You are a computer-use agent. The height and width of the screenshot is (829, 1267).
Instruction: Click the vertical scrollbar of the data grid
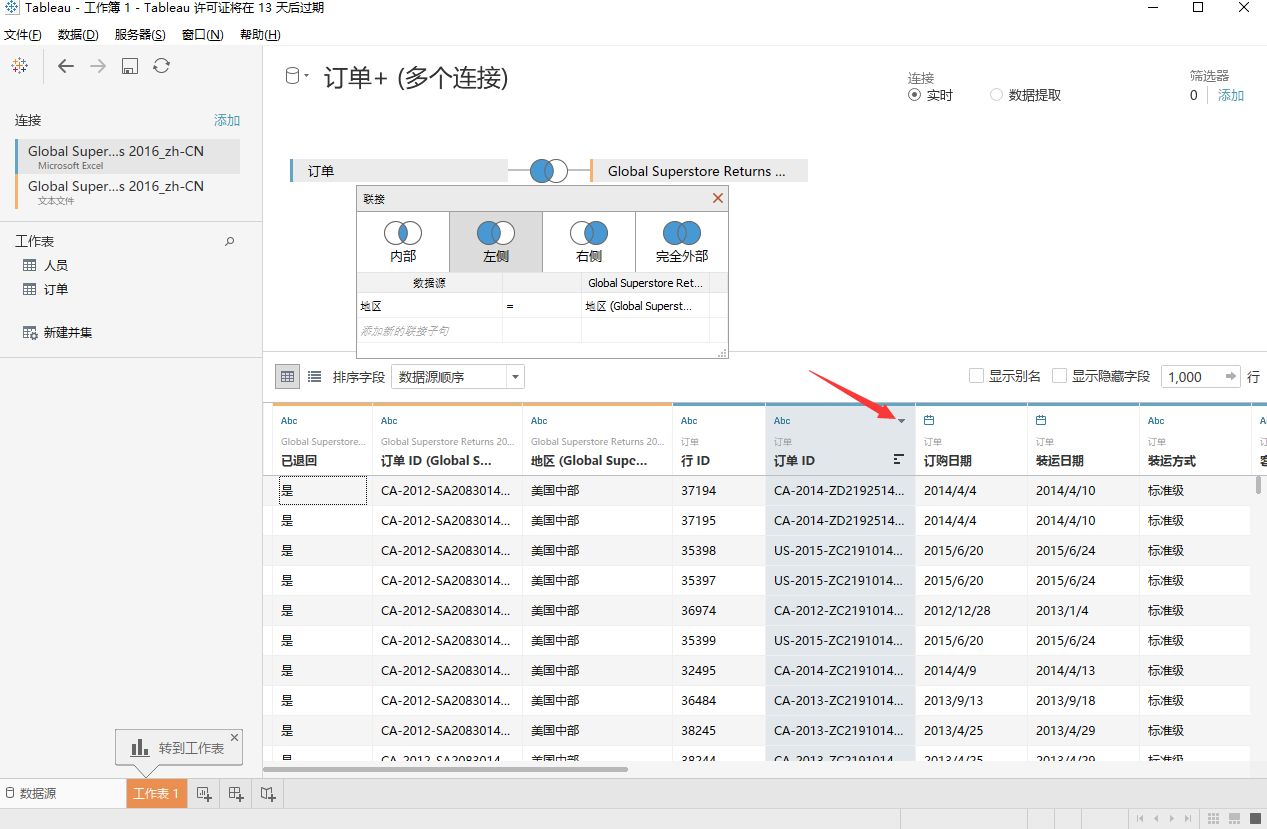[1258, 485]
